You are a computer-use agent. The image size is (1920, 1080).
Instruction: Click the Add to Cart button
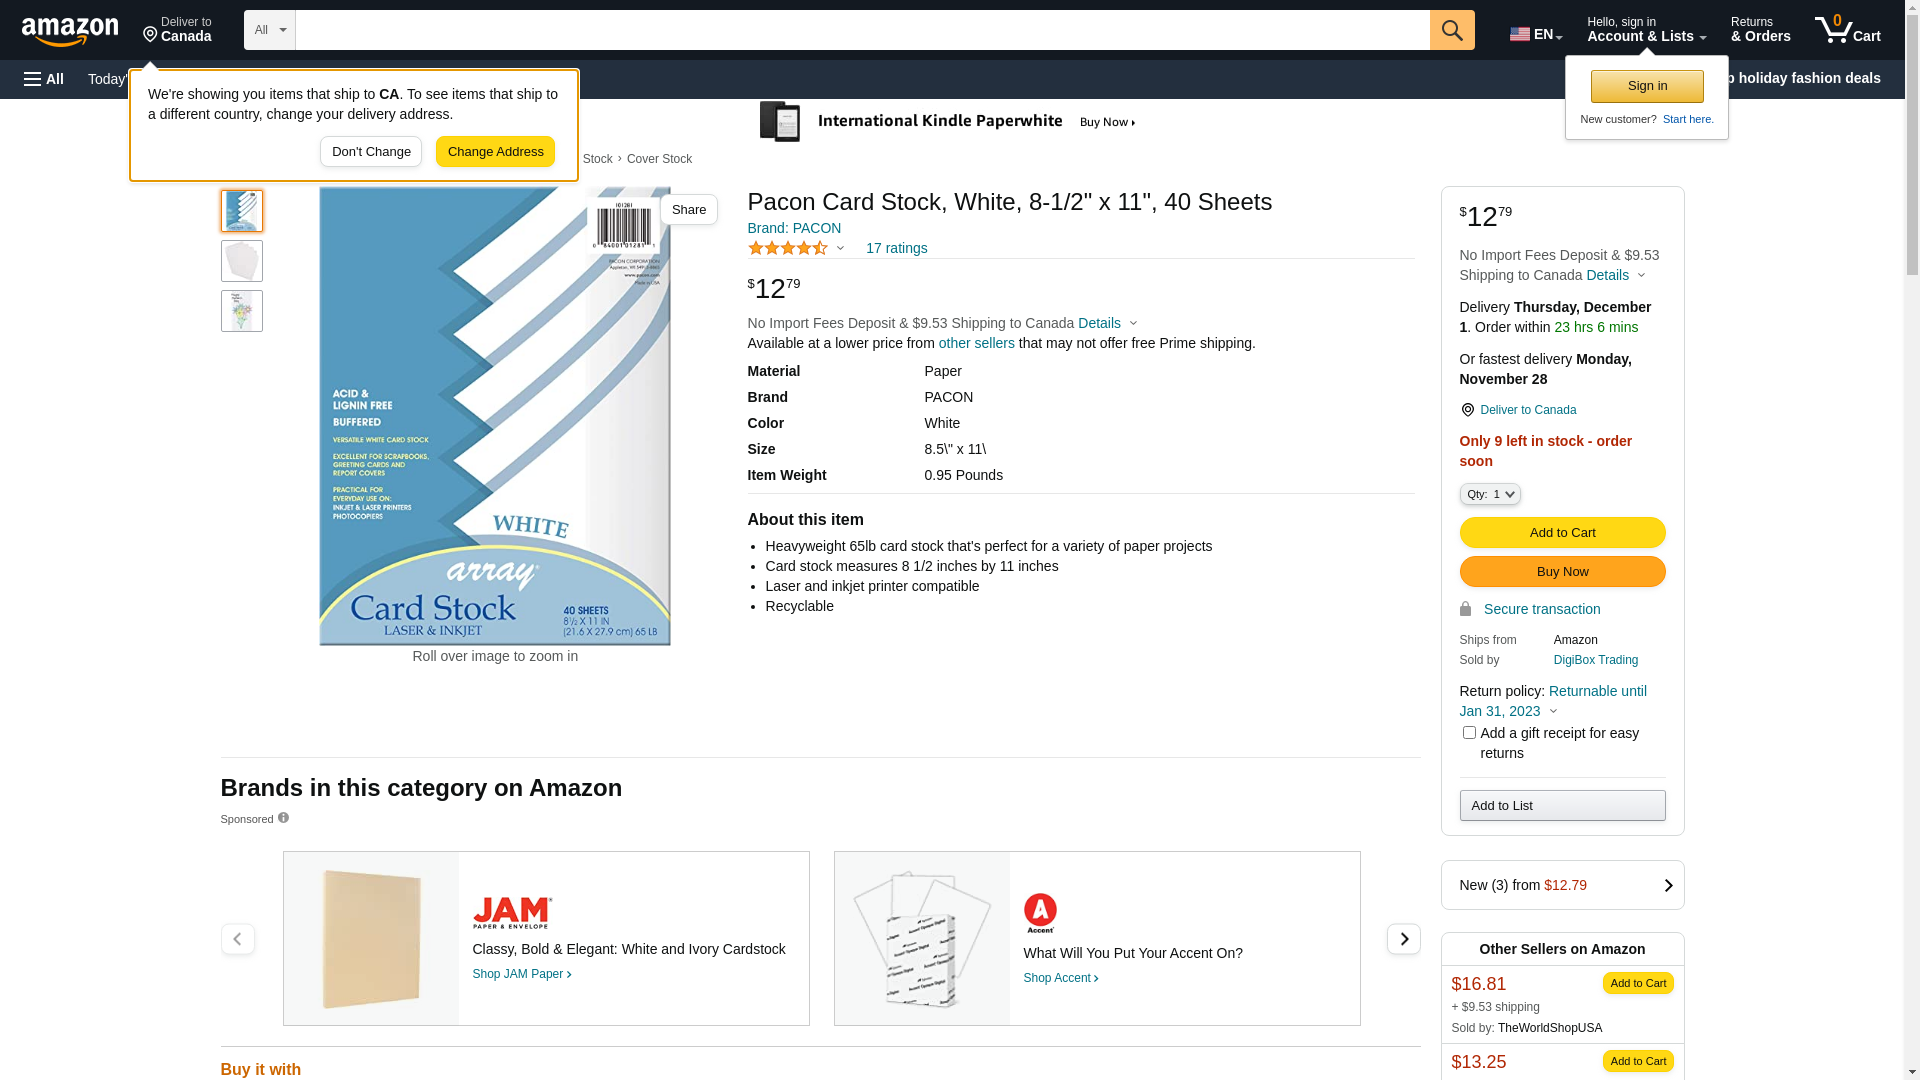(1562, 532)
